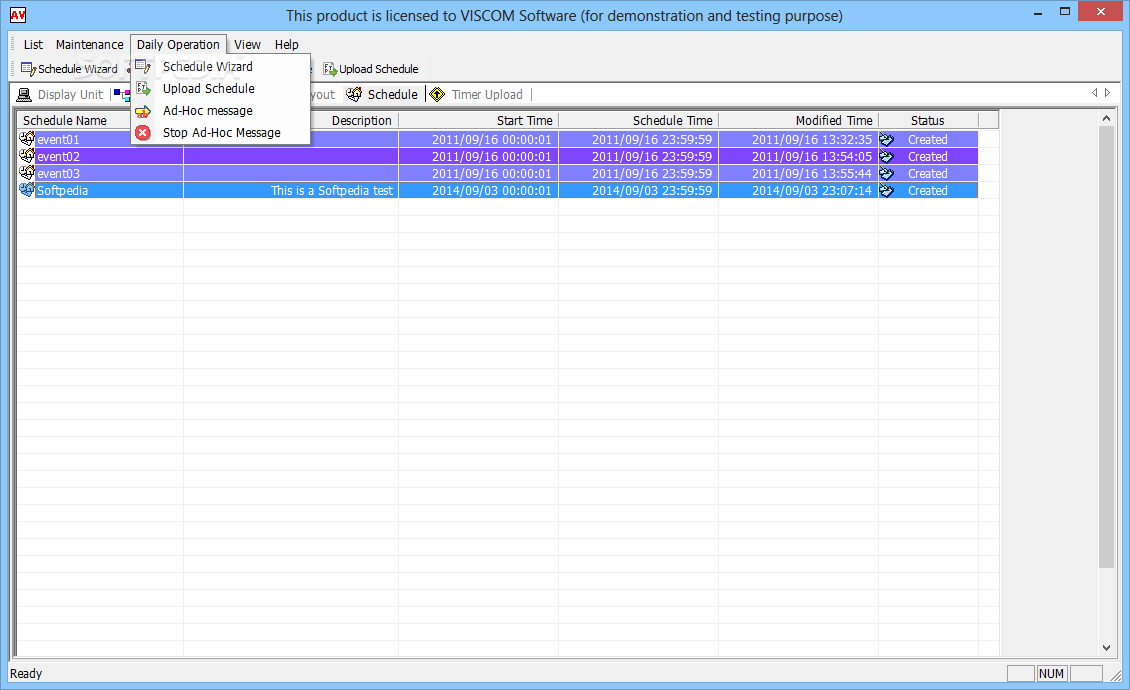Click the Upload Schedule icon in dropdown menu
The image size is (1130, 690).
pyautogui.click(x=143, y=89)
